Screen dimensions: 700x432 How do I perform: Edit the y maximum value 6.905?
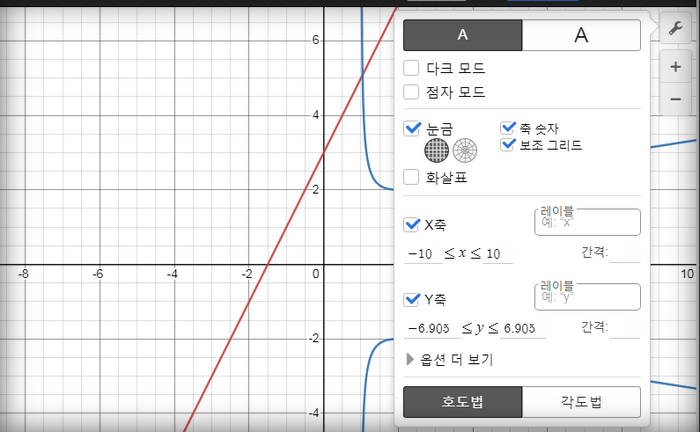coord(522,328)
